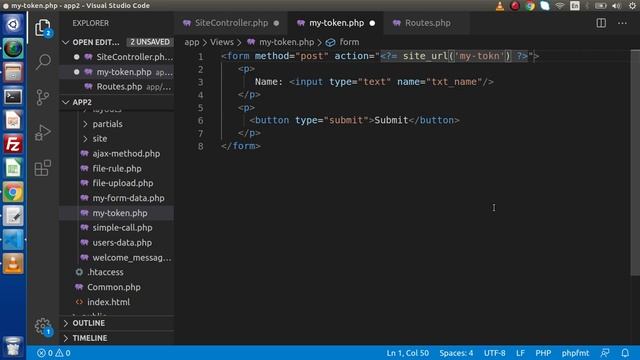
Task: Click the editor vertical scrollbar
Action: coord(635,163)
